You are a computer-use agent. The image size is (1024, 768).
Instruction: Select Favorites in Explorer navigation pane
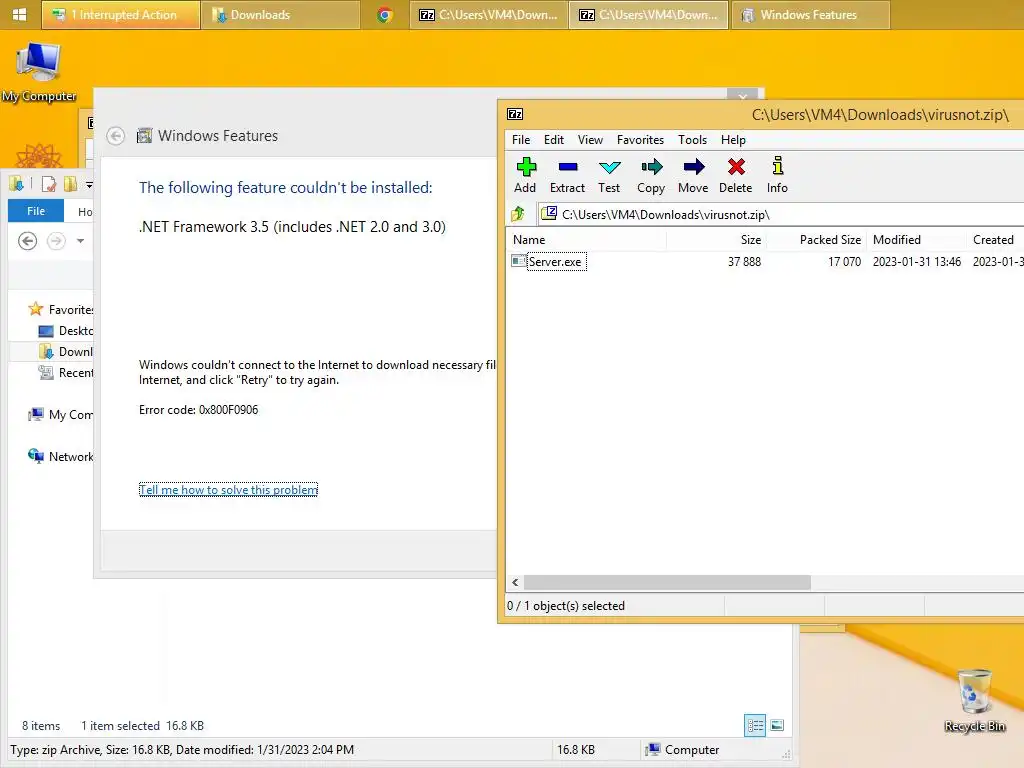(61, 309)
